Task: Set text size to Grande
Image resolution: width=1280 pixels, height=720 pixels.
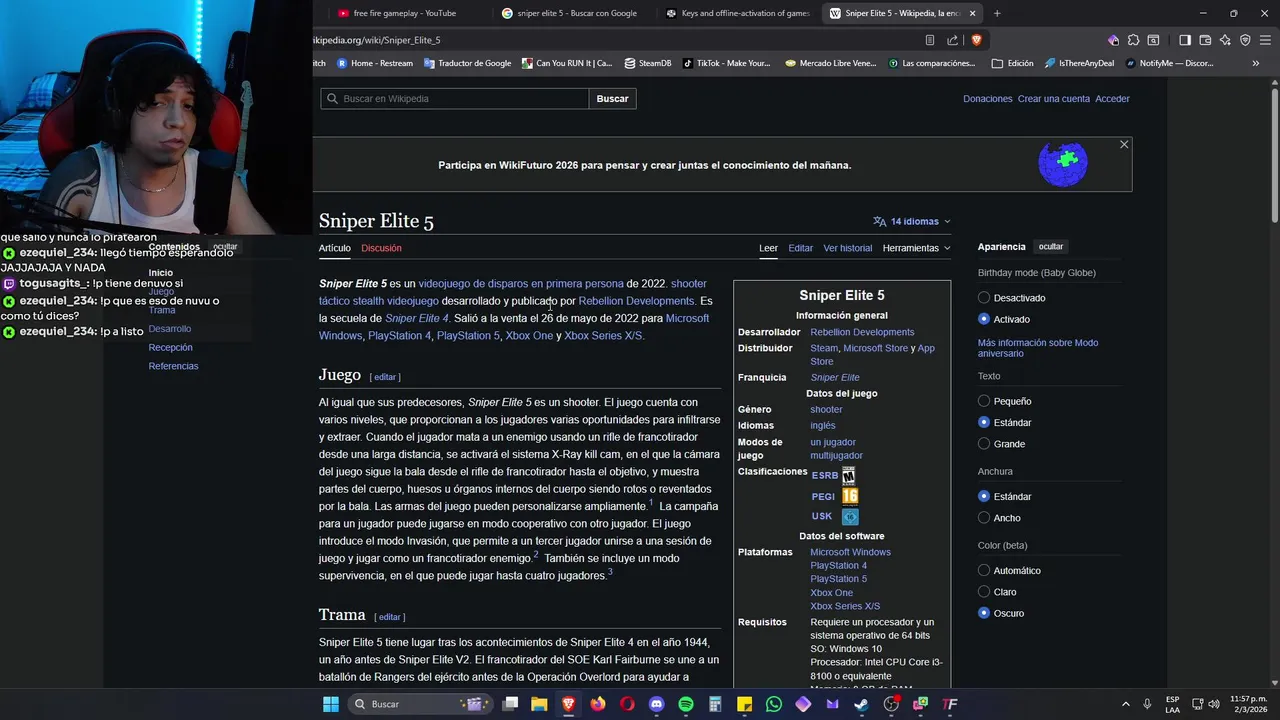Action: [984, 444]
